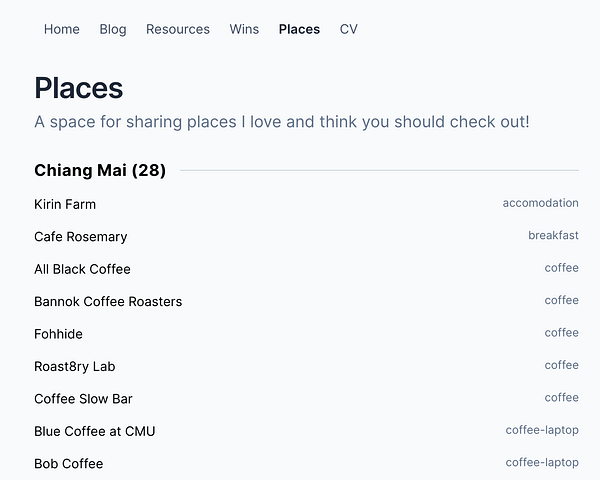Viewport: 600px width, 480px height.
Task: Open Bannok Coffee Roasters
Action: [x=108, y=302]
